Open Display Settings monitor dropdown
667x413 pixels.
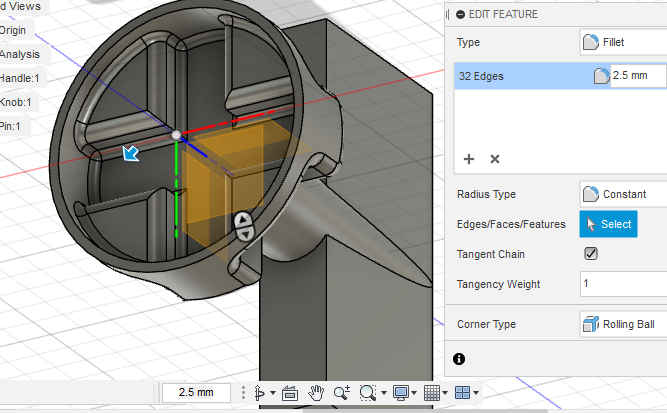pos(404,393)
